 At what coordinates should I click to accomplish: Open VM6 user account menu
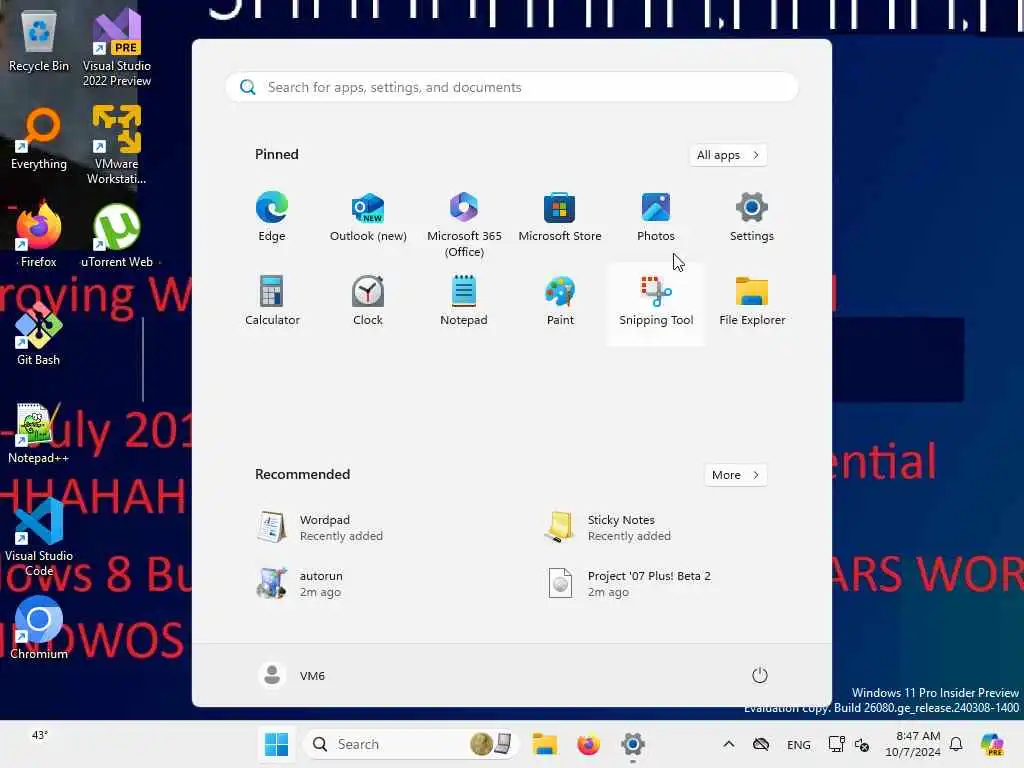coord(292,675)
